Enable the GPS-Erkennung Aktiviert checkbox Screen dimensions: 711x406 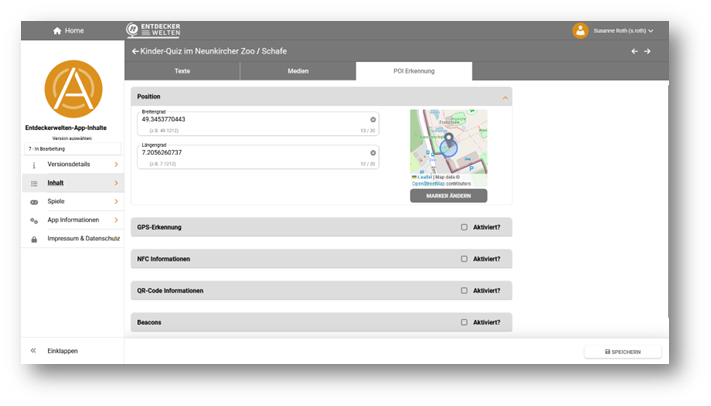[x=464, y=227]
